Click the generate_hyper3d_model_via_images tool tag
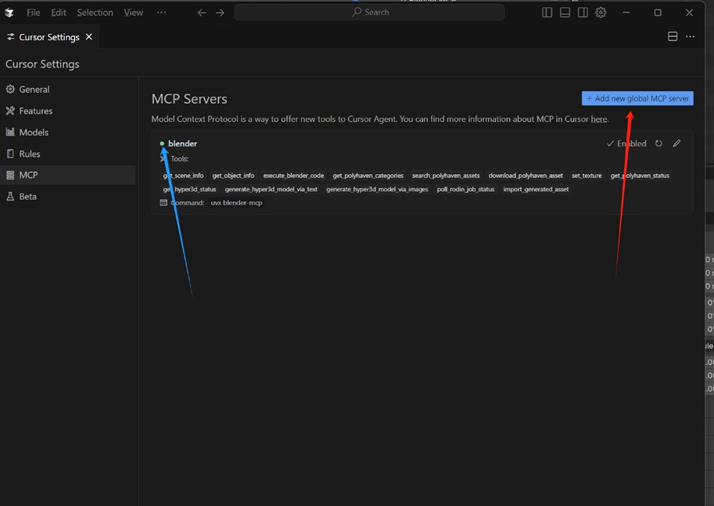 (377, 189)
